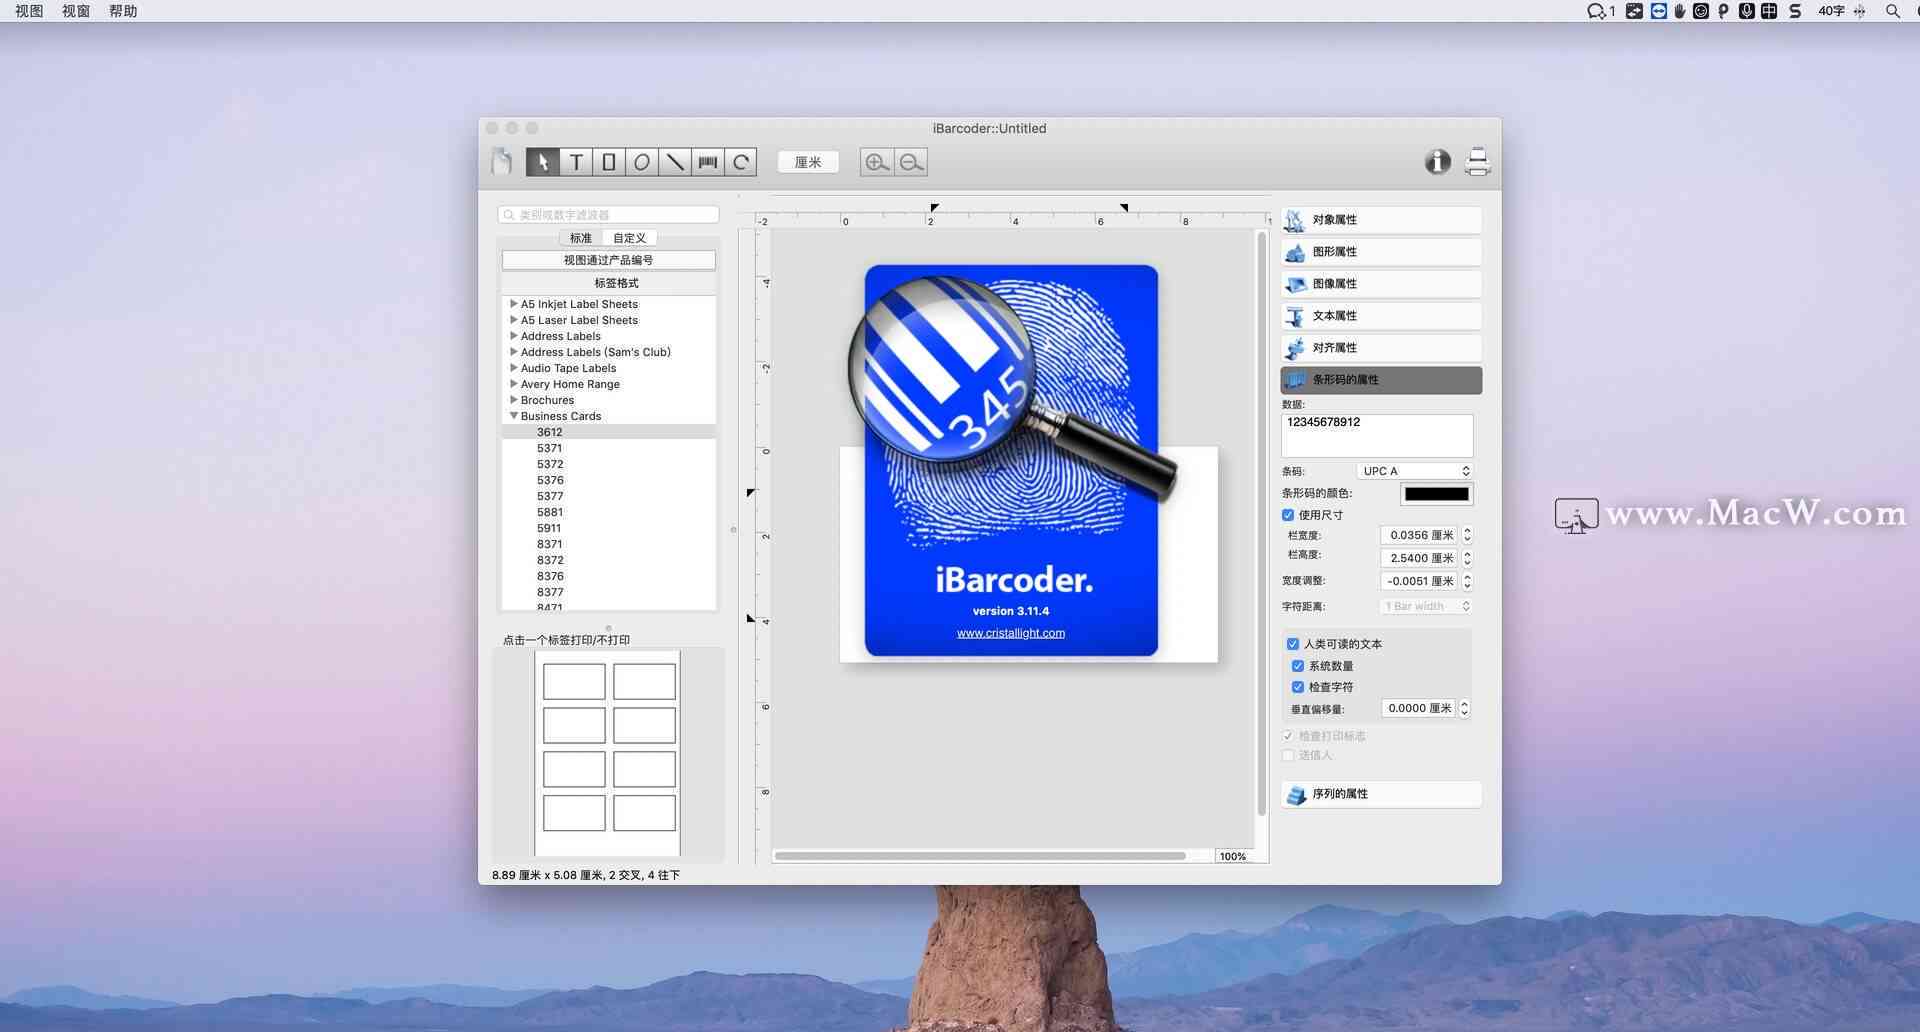The height and width of the screenshot is (1032, 1920).
Task: Select the Rectangle tool
Action: tap(609, 162)
